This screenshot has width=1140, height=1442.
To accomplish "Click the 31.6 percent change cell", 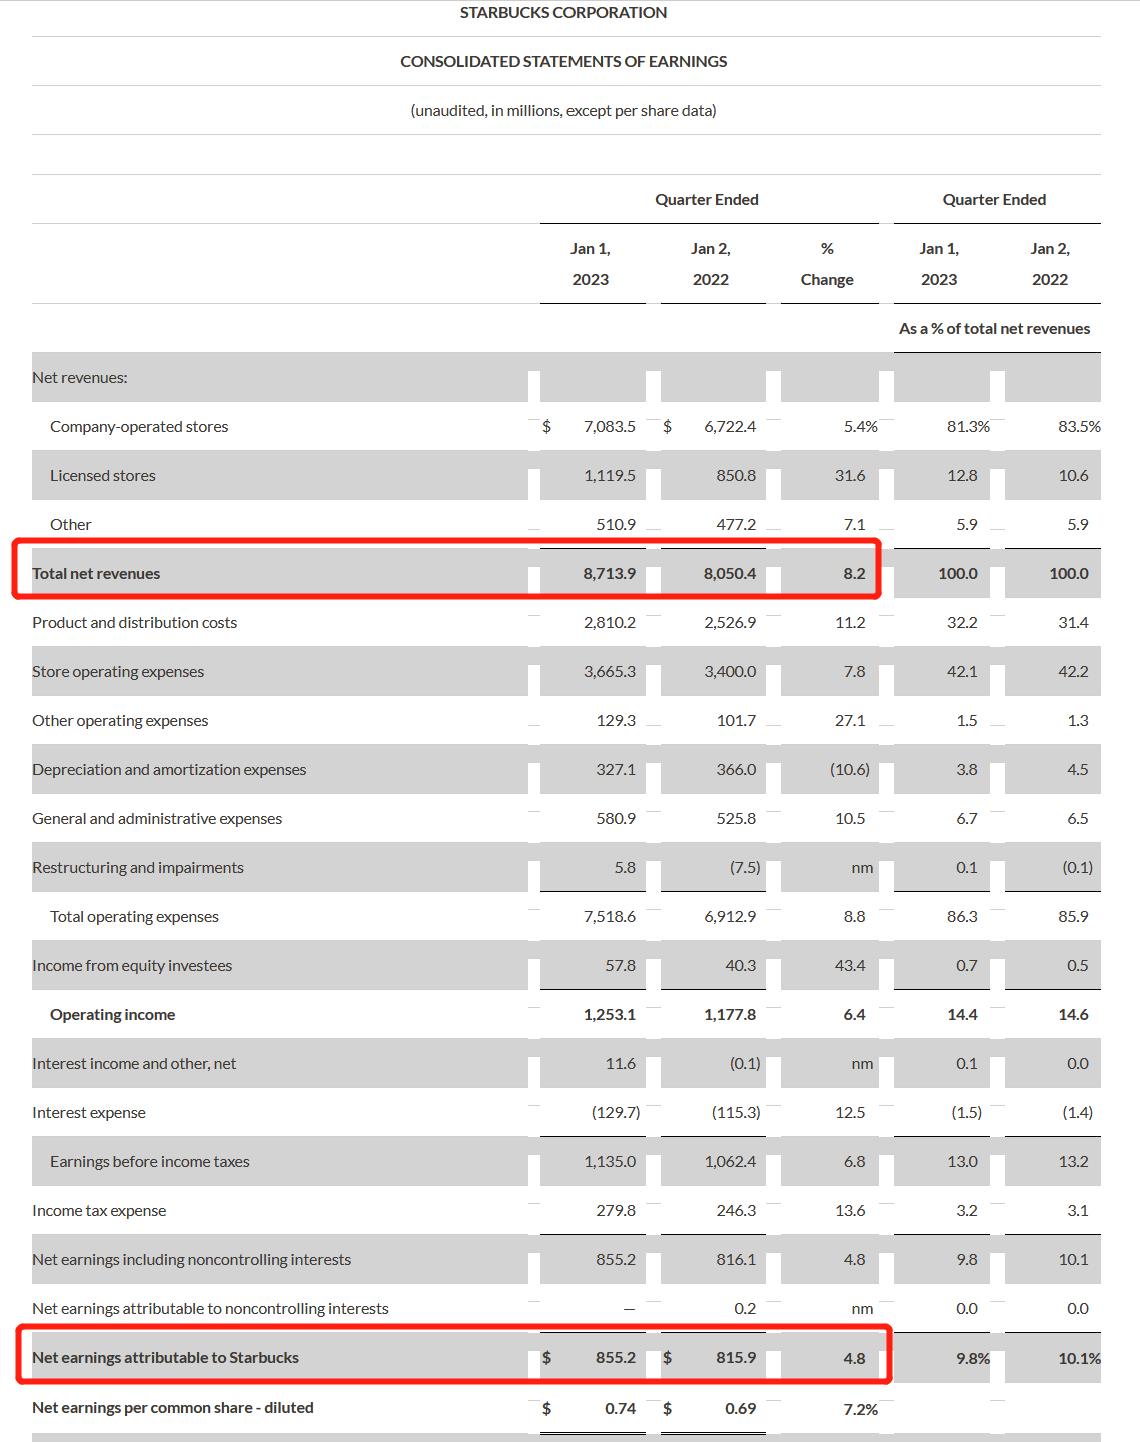I will coord(850,476).
